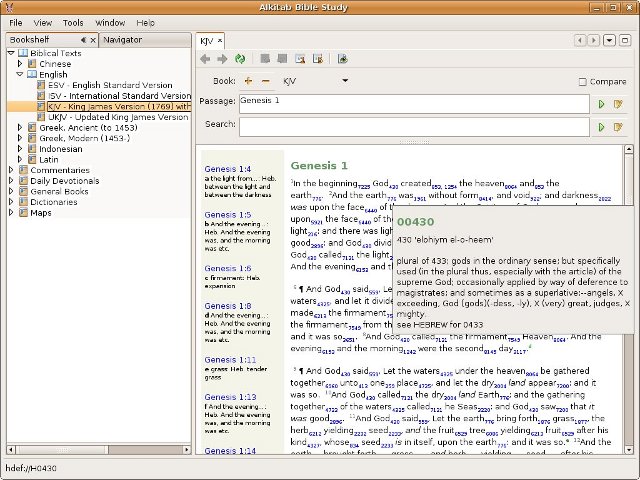This screenshot has height=480, width=640.
Task: Select UKJV - Updated King James Version
Action: point(118,117)
